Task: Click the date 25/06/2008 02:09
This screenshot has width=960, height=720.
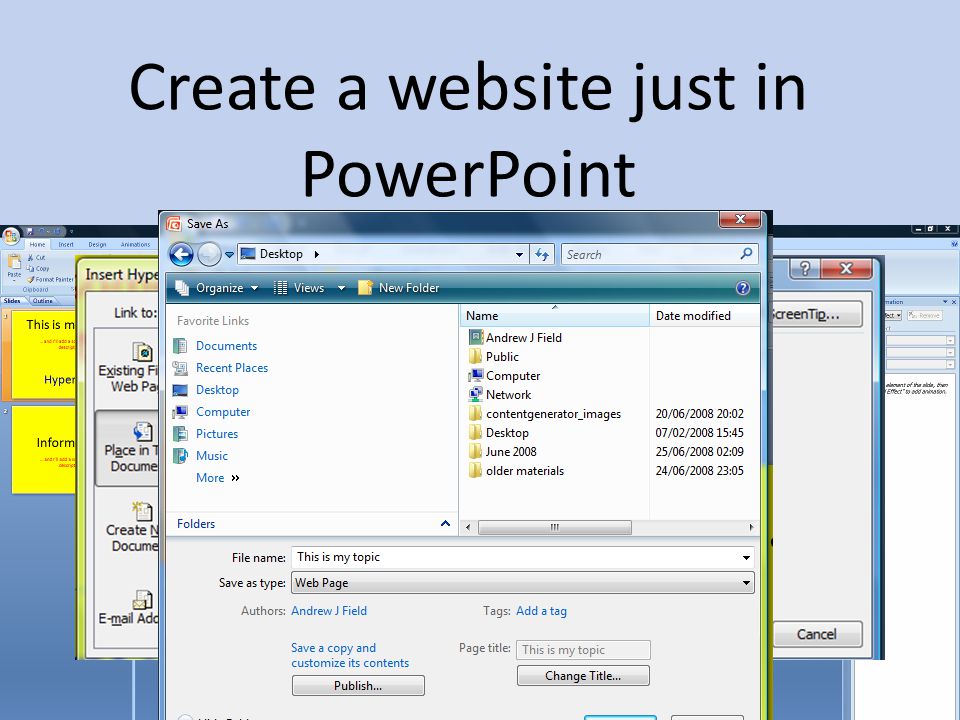Action: point(699,452)
